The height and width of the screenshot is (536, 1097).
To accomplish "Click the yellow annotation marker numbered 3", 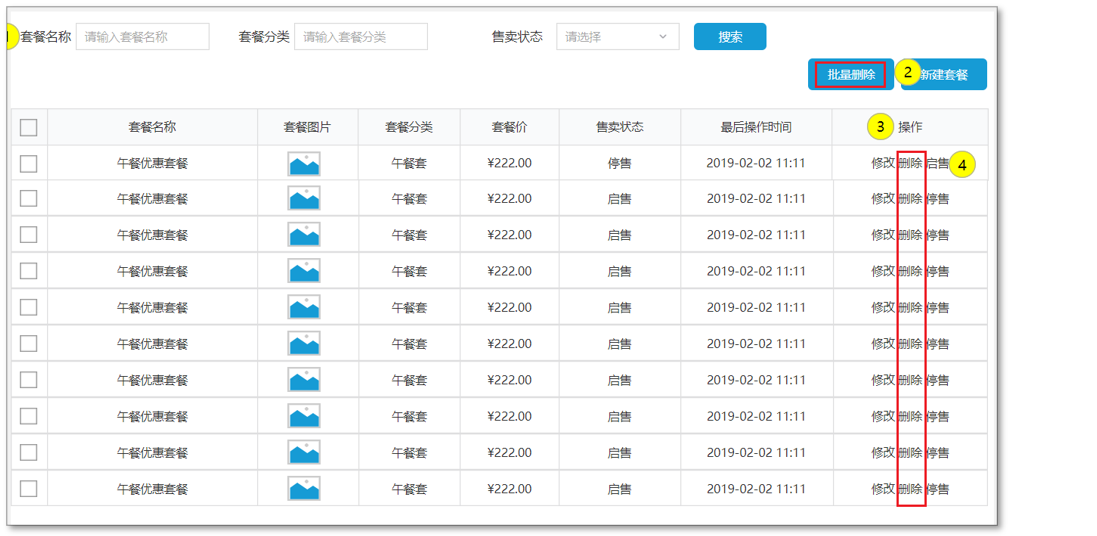I will pyautogui.click(x=880, y=127).
